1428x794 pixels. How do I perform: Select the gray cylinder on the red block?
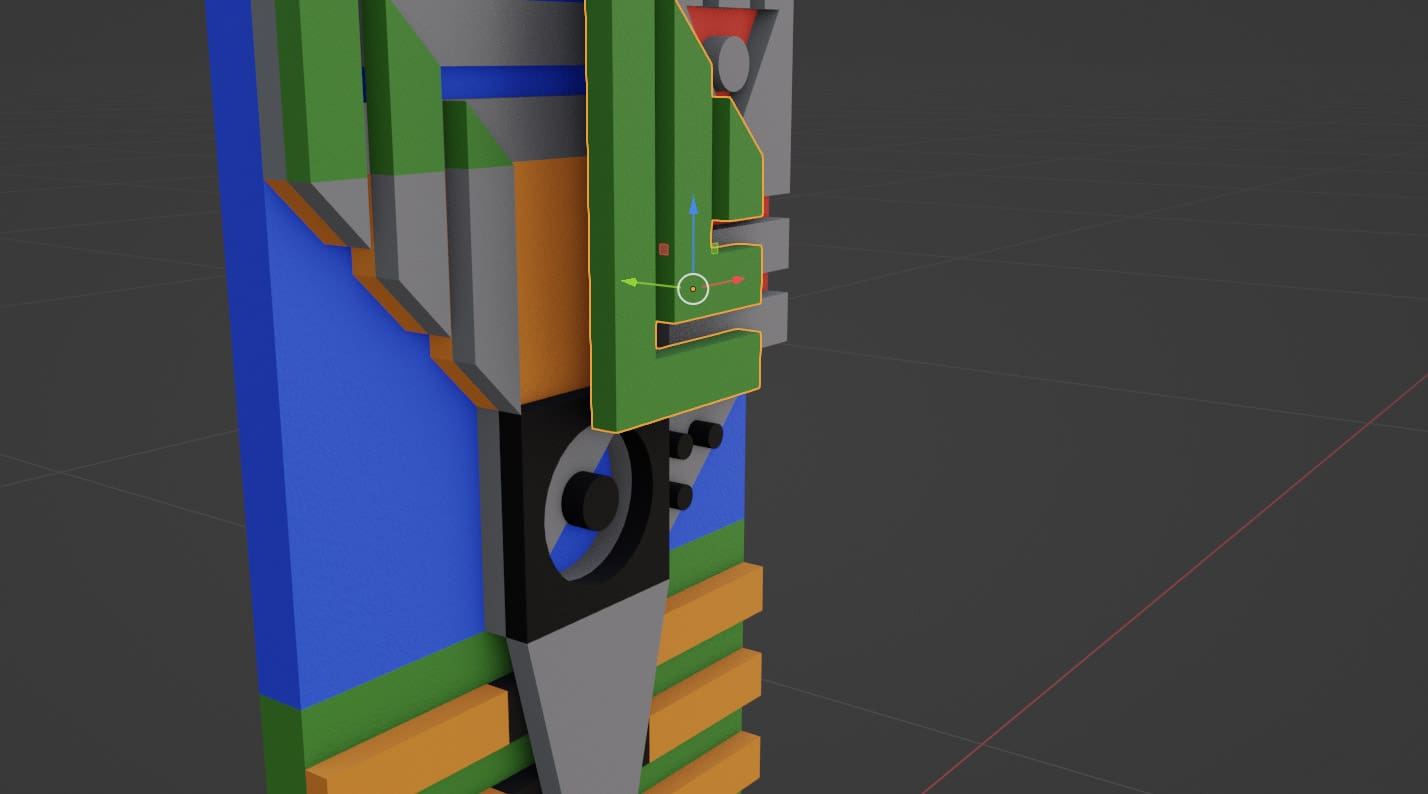click(734, 63)
